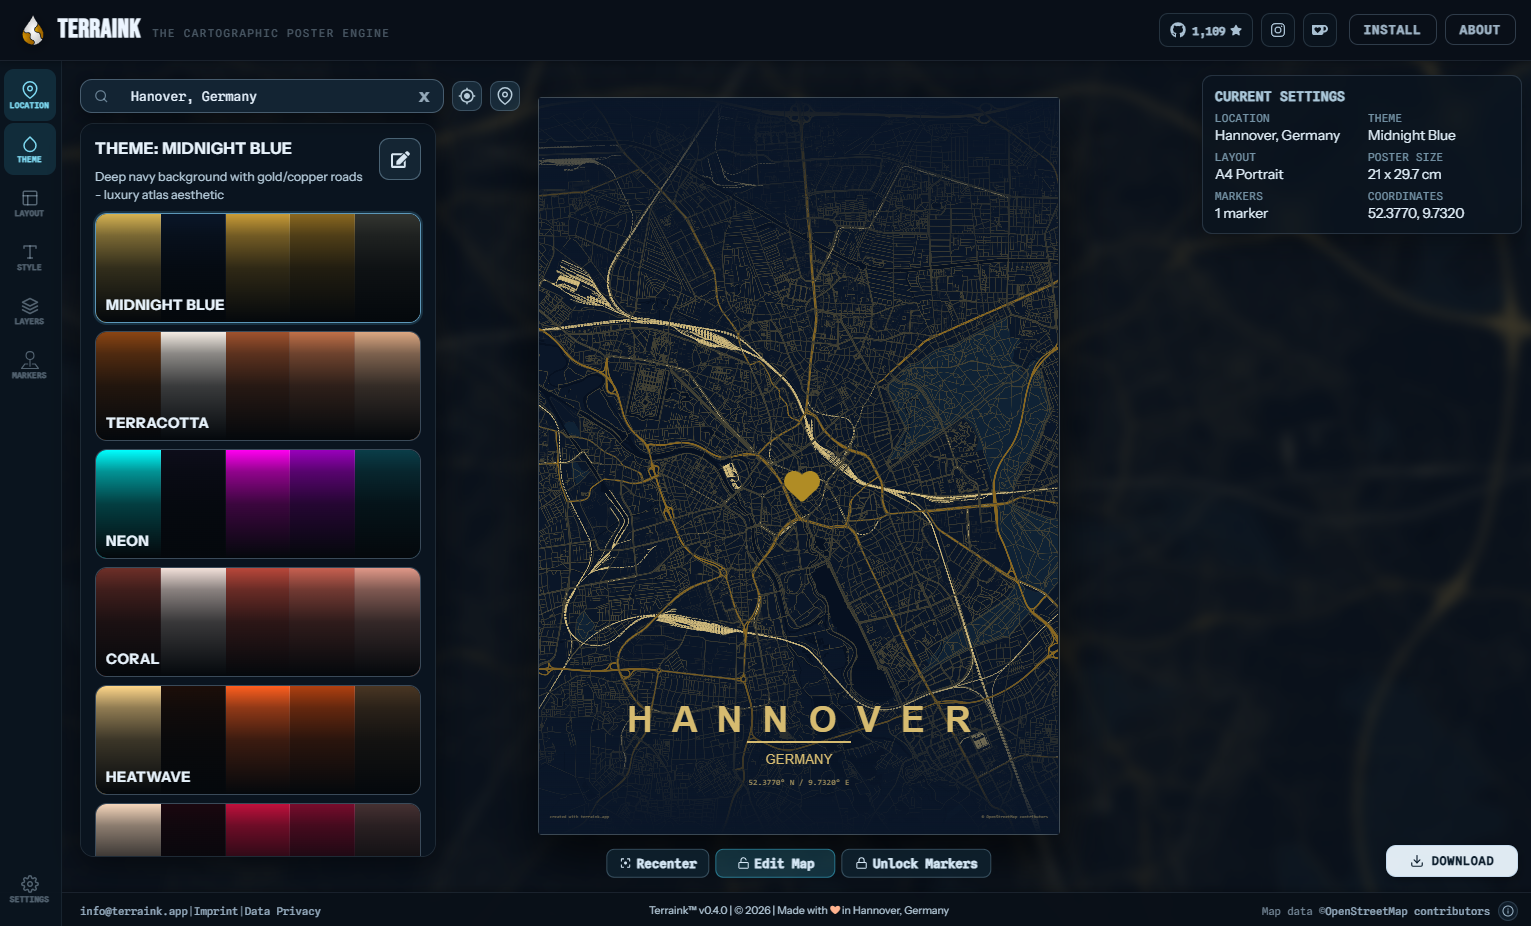Click the INSTALL button
Screen dimensions: 1531x926
coord(1392,29)
